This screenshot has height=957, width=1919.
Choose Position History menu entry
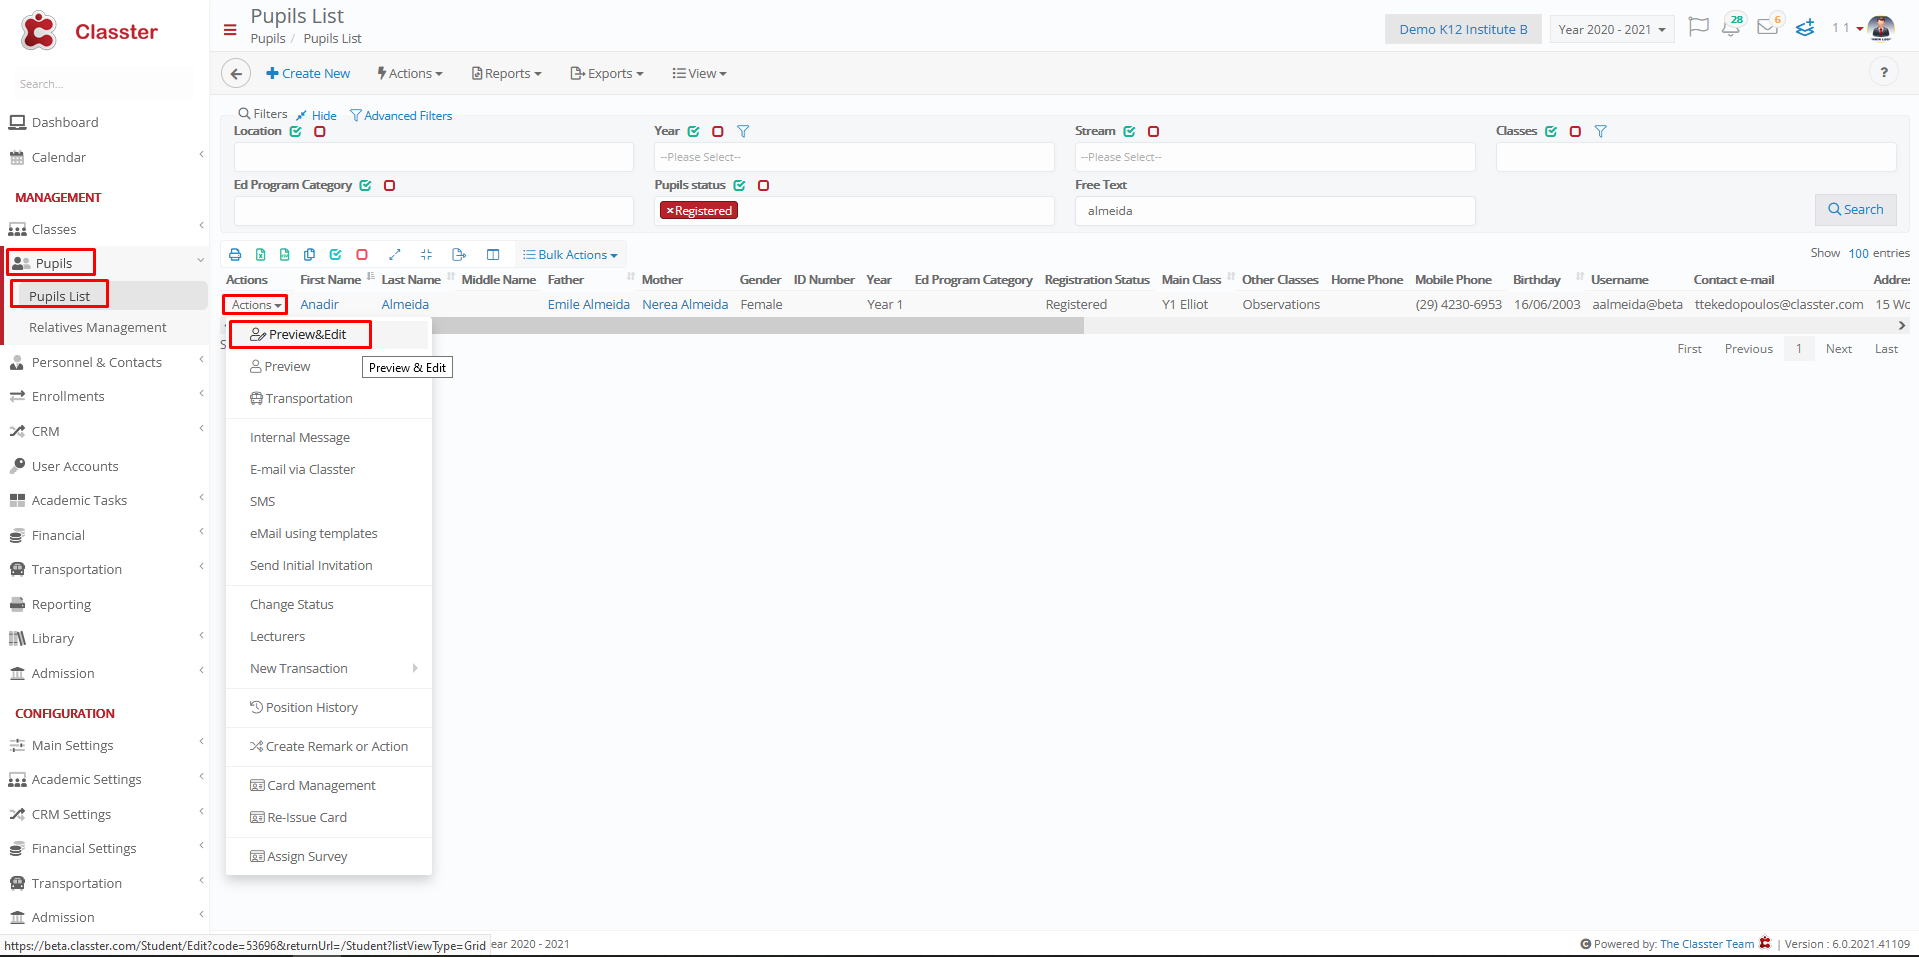[328, 708]
